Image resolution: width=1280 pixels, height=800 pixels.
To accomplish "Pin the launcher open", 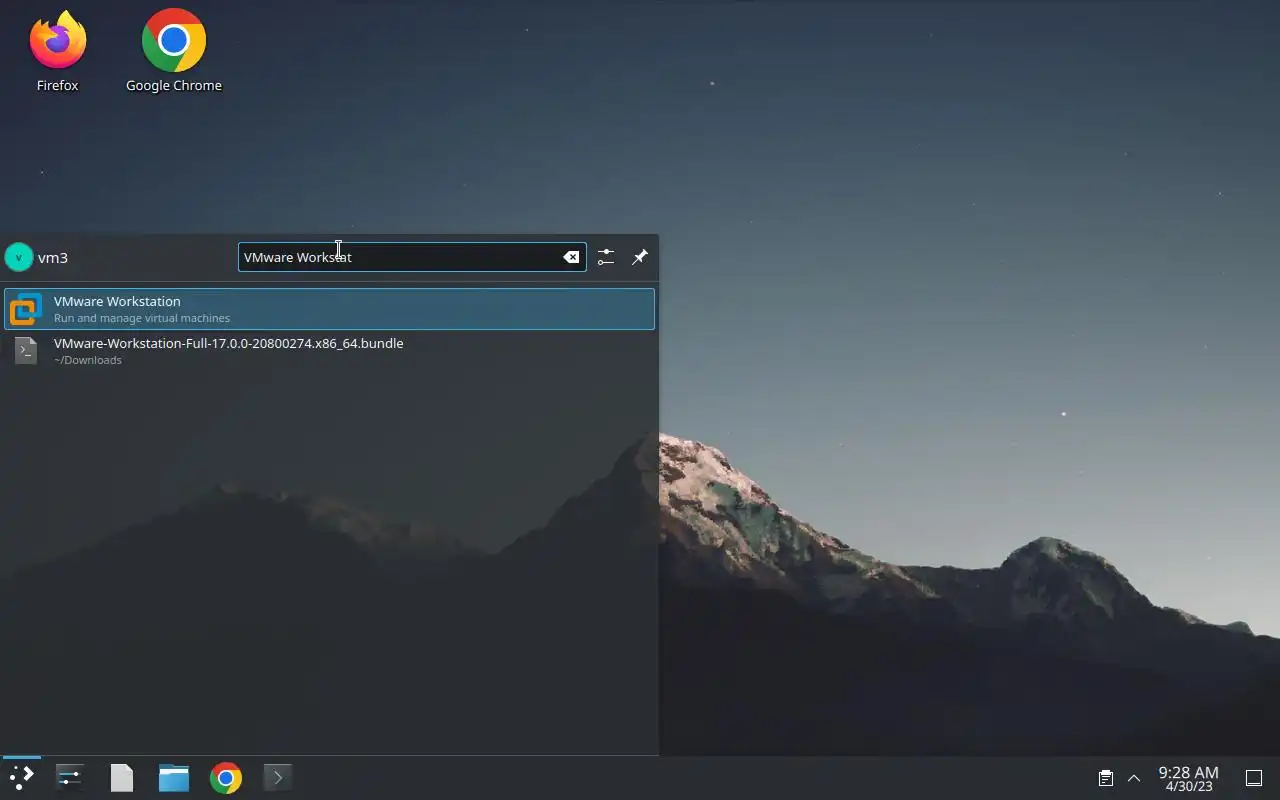I will click(x=640, y=257).
